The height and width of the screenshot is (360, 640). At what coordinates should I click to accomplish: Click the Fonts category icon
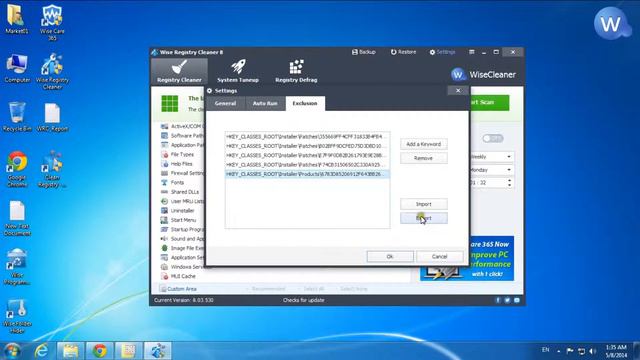point(164,182)
